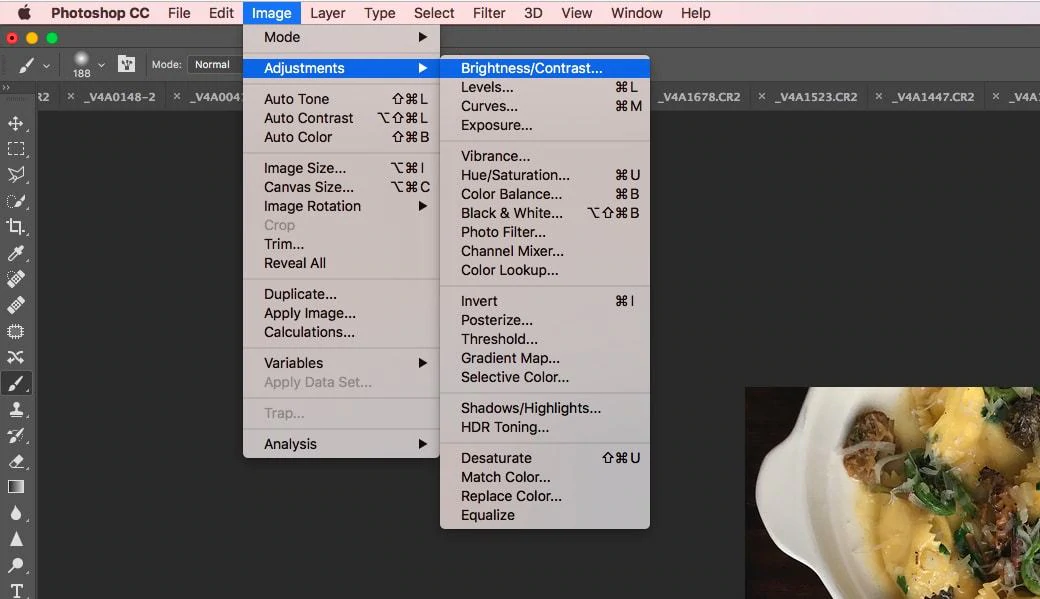This screenshot has height=599, width=1040.
Task: Close the _V4A1447.CR2 tab
Action: tap(879, 96)
